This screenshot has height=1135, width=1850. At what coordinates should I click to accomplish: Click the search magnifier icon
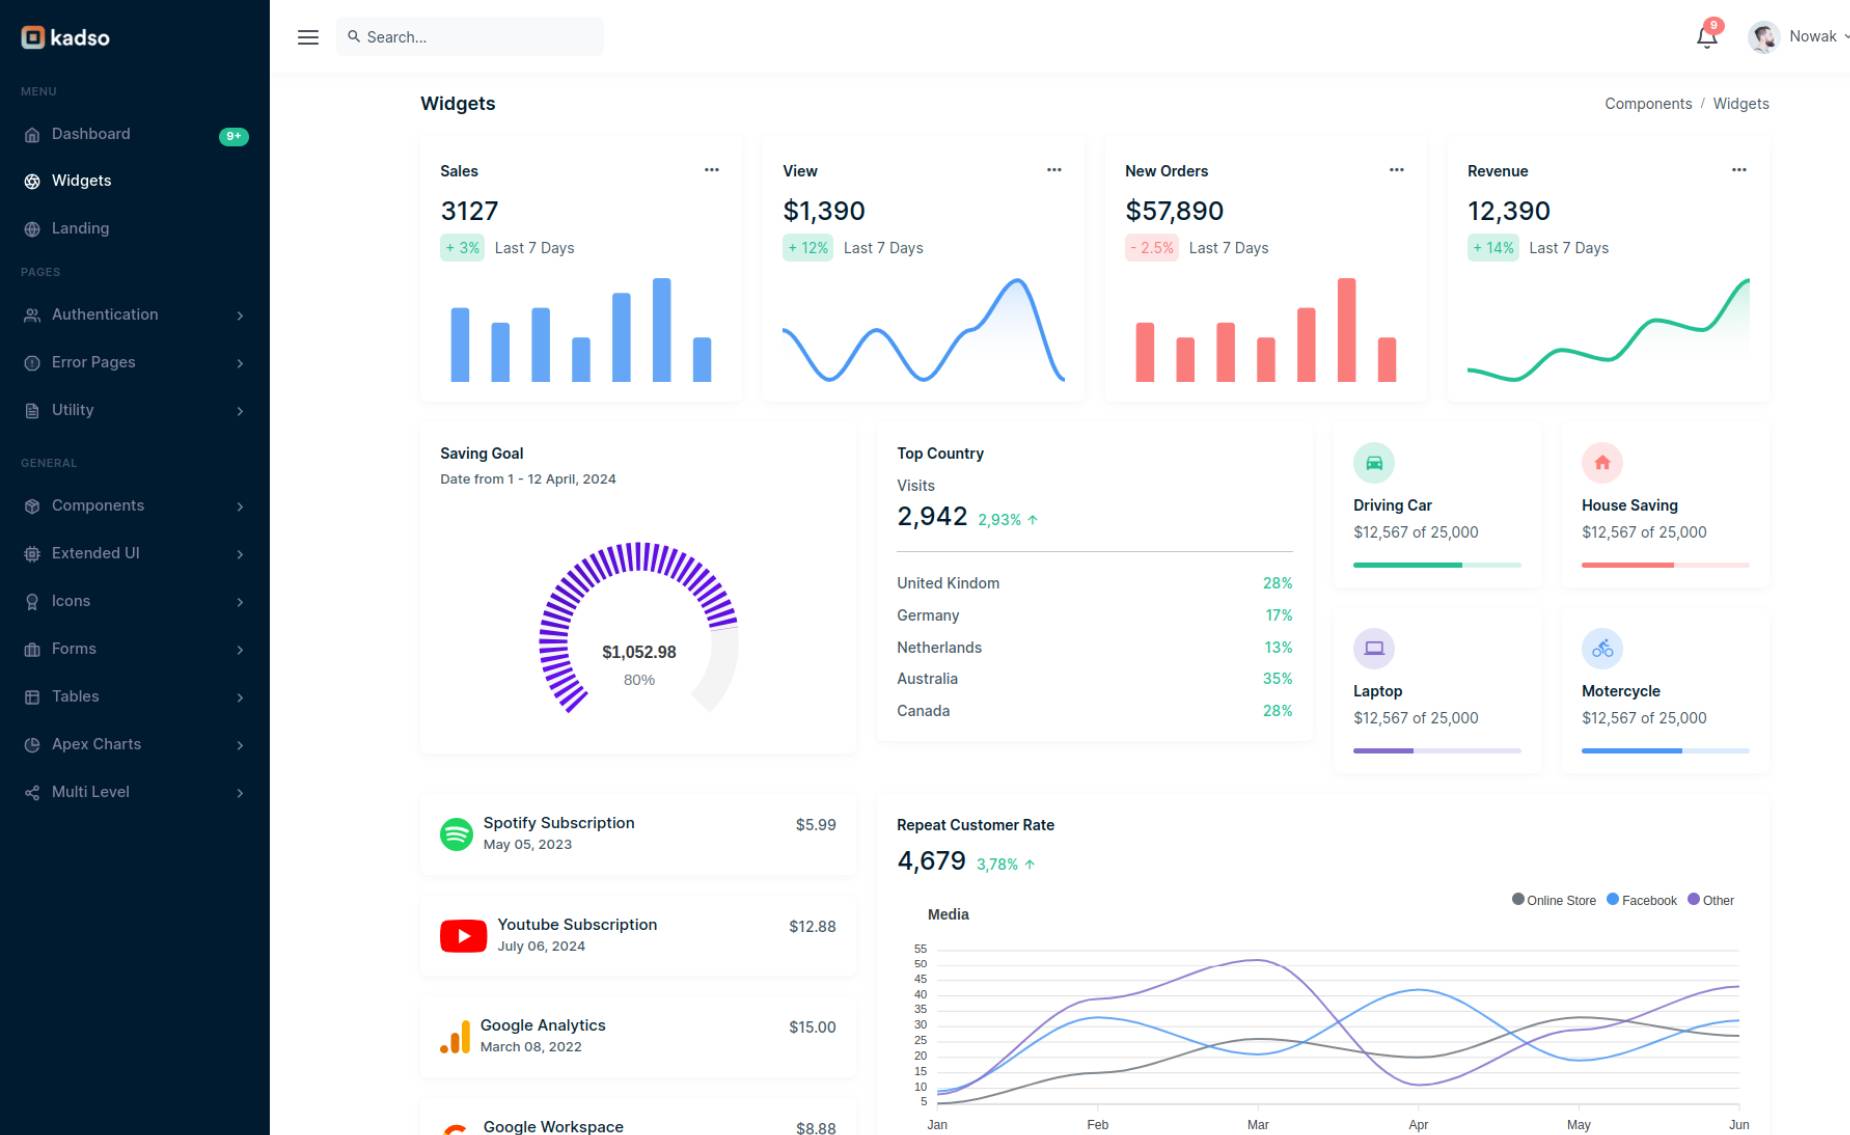tap(354, 36)
